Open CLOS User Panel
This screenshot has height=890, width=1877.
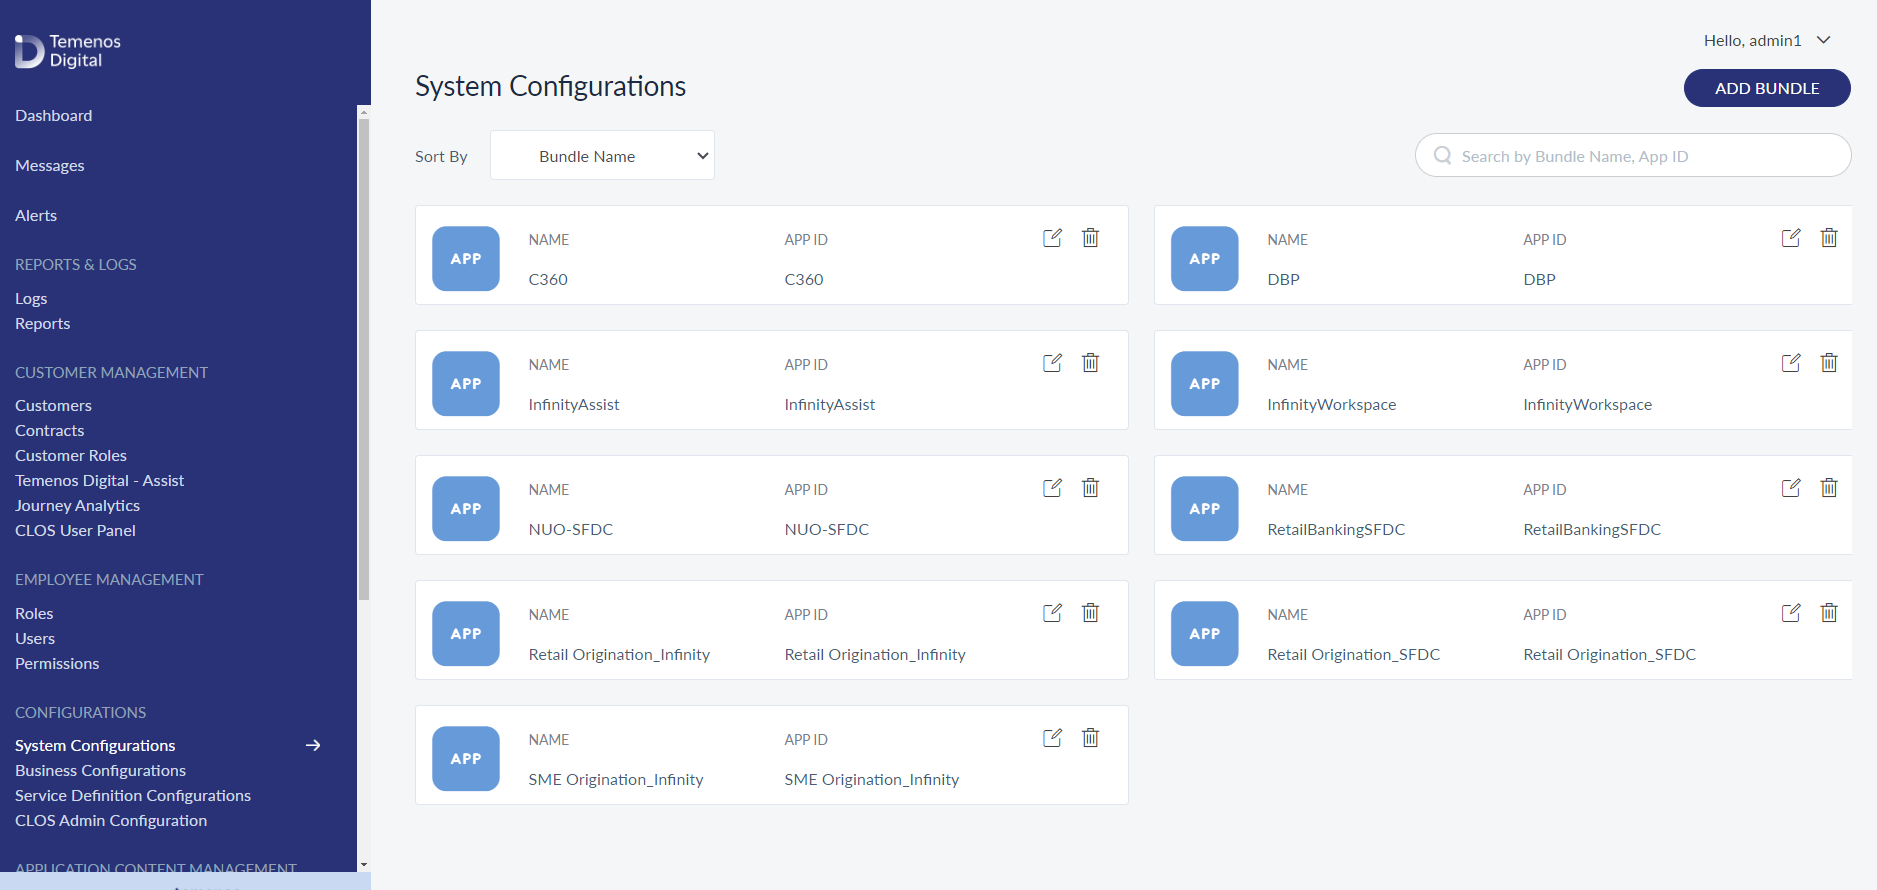76,531
